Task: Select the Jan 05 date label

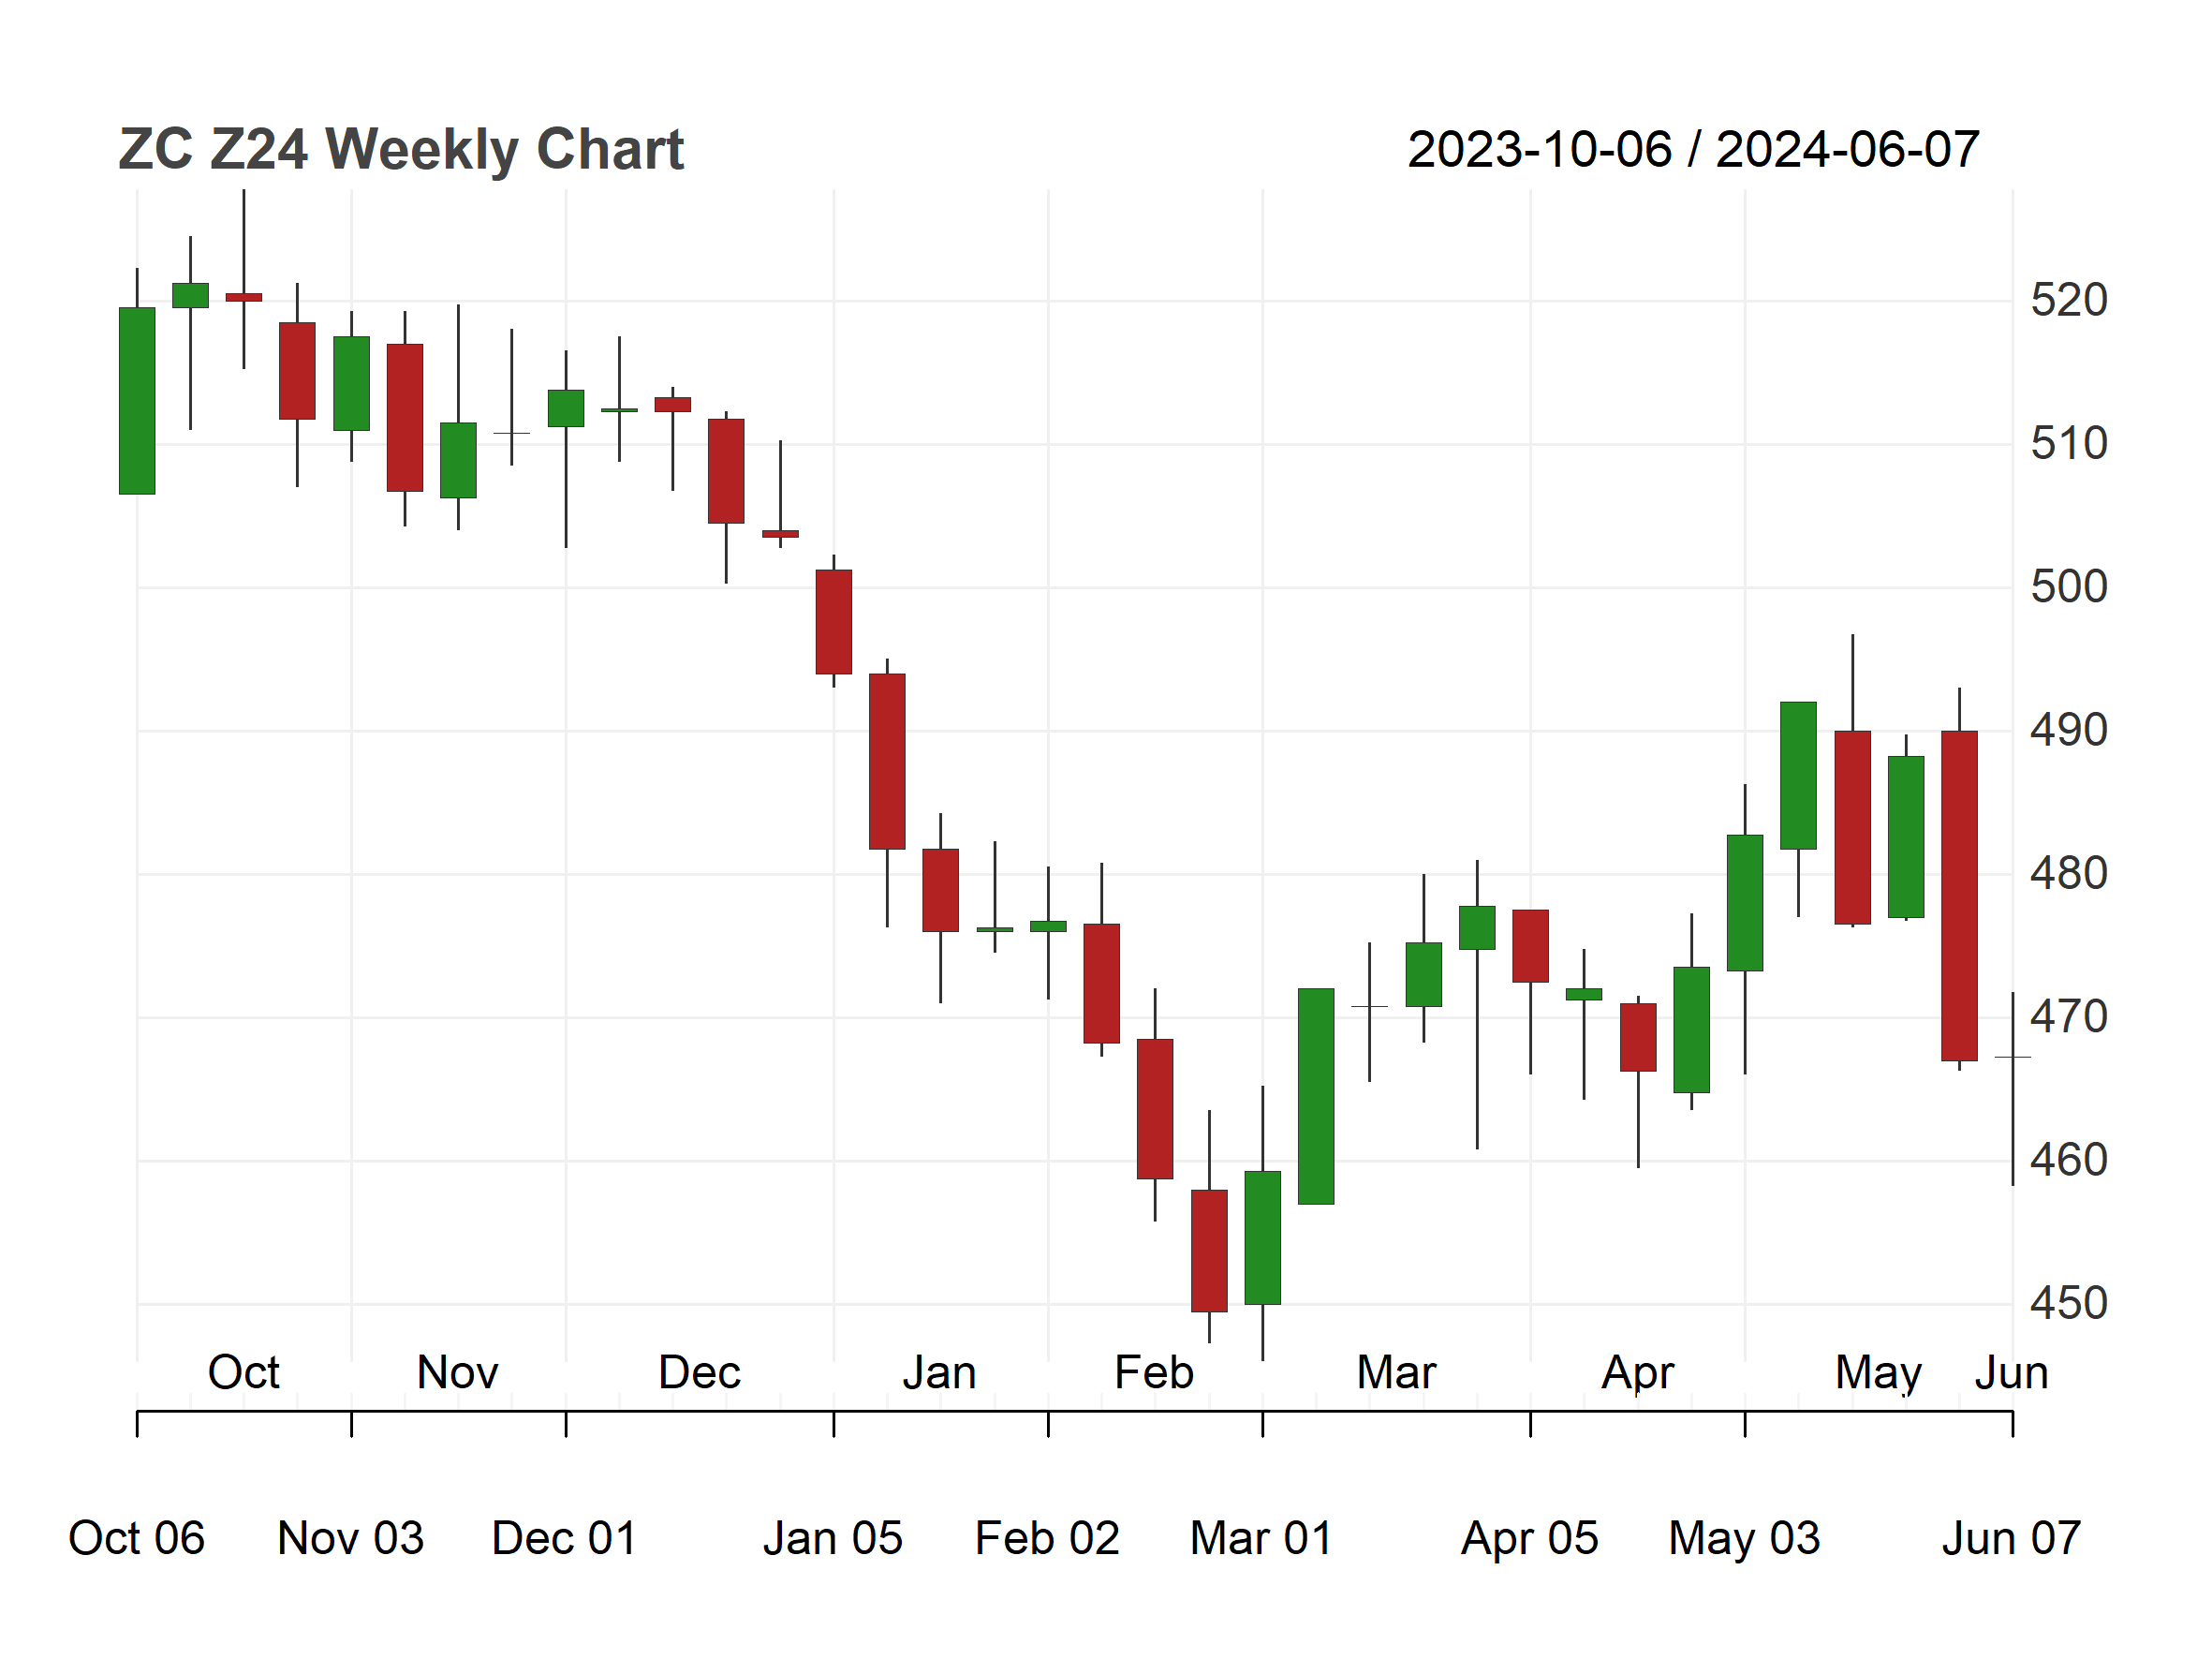Action: (x=833, y=1538)
